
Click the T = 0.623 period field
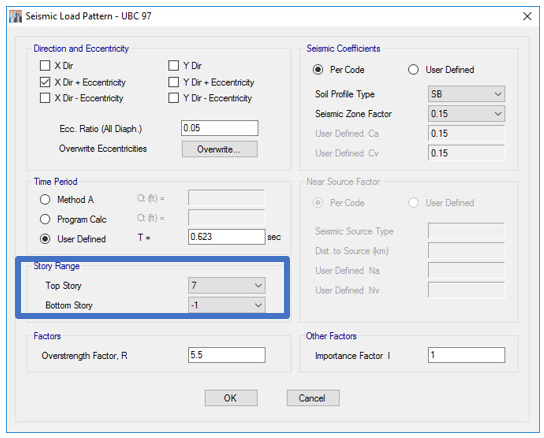tap(227, 237)
